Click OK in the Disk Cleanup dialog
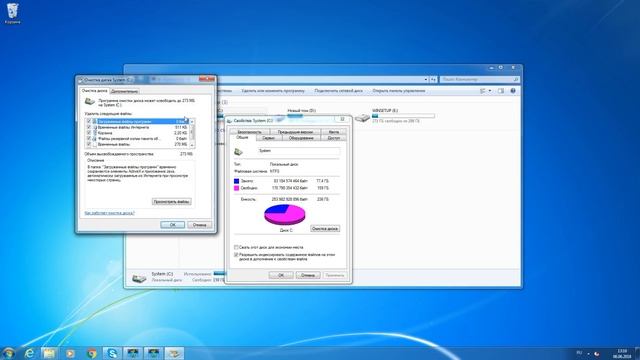This screenshot has height=360, width=640. [173, 225]
